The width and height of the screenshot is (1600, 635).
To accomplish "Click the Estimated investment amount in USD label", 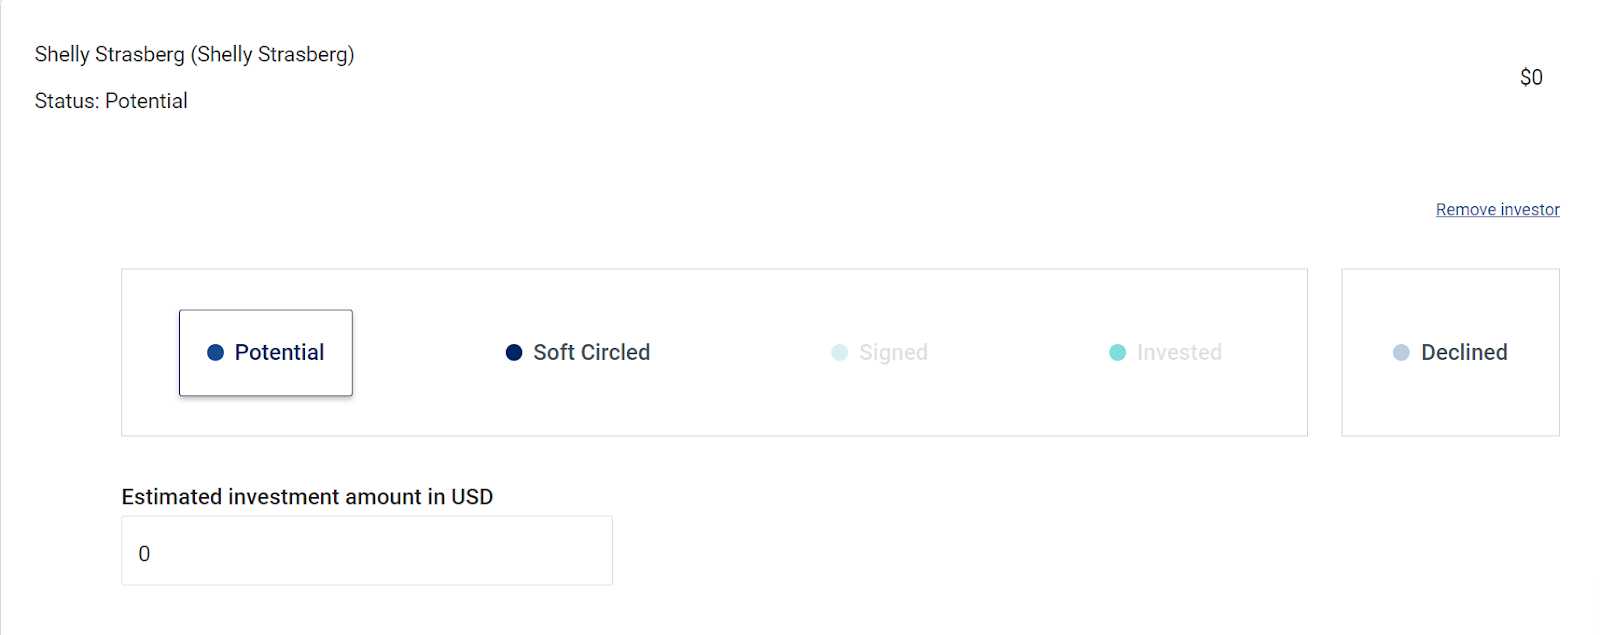I will (x=307, y=497).
